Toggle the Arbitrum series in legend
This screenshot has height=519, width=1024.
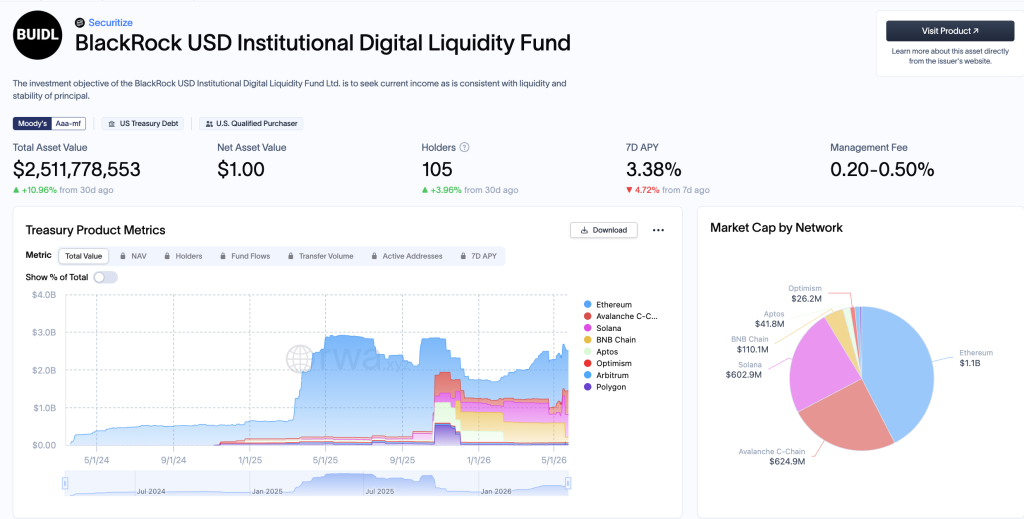[607, 375]
